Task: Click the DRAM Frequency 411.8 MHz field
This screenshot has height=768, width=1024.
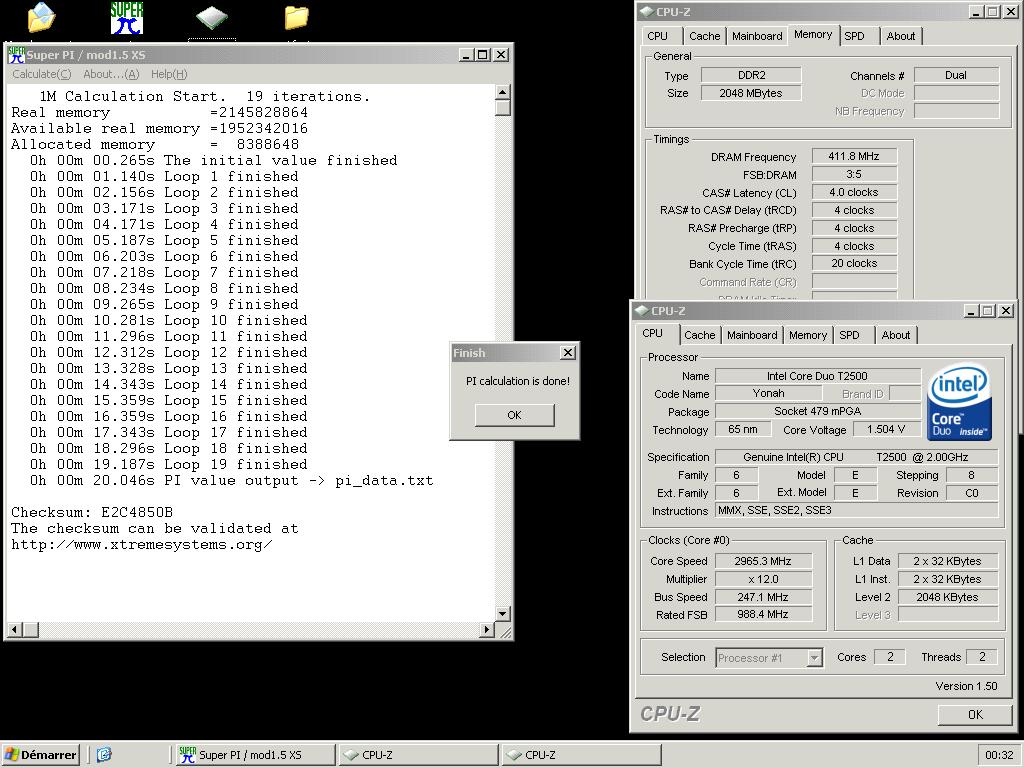Action: tap(854, 156)
